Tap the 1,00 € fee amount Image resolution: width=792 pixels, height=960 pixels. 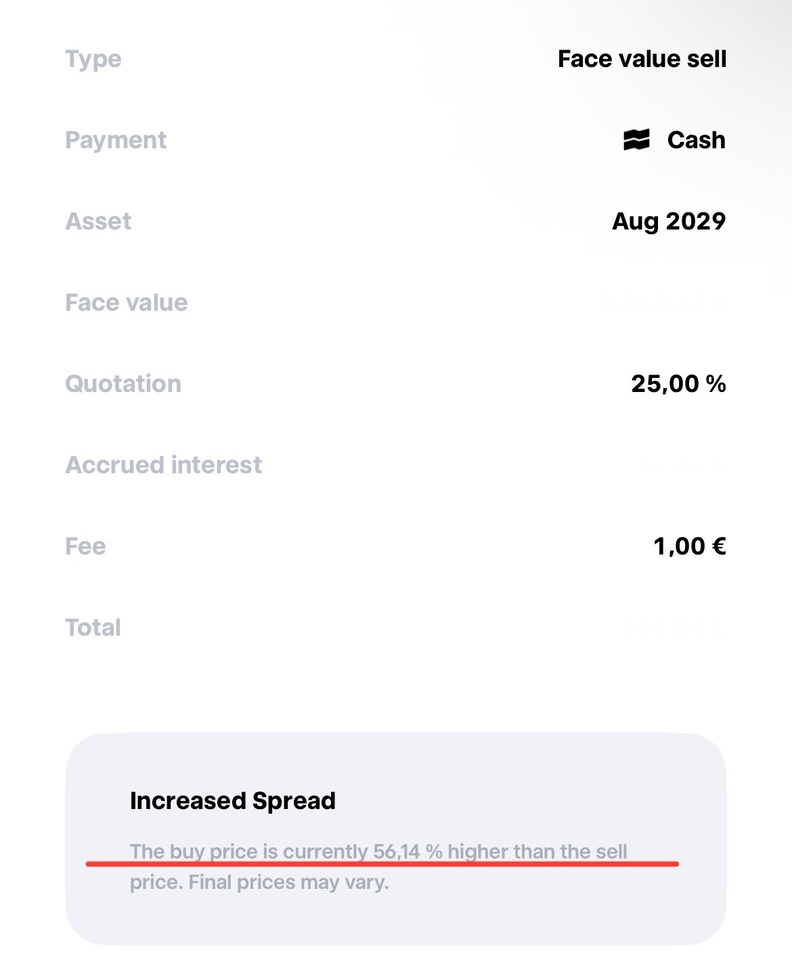pyautogui.click(x=690, y=546)
